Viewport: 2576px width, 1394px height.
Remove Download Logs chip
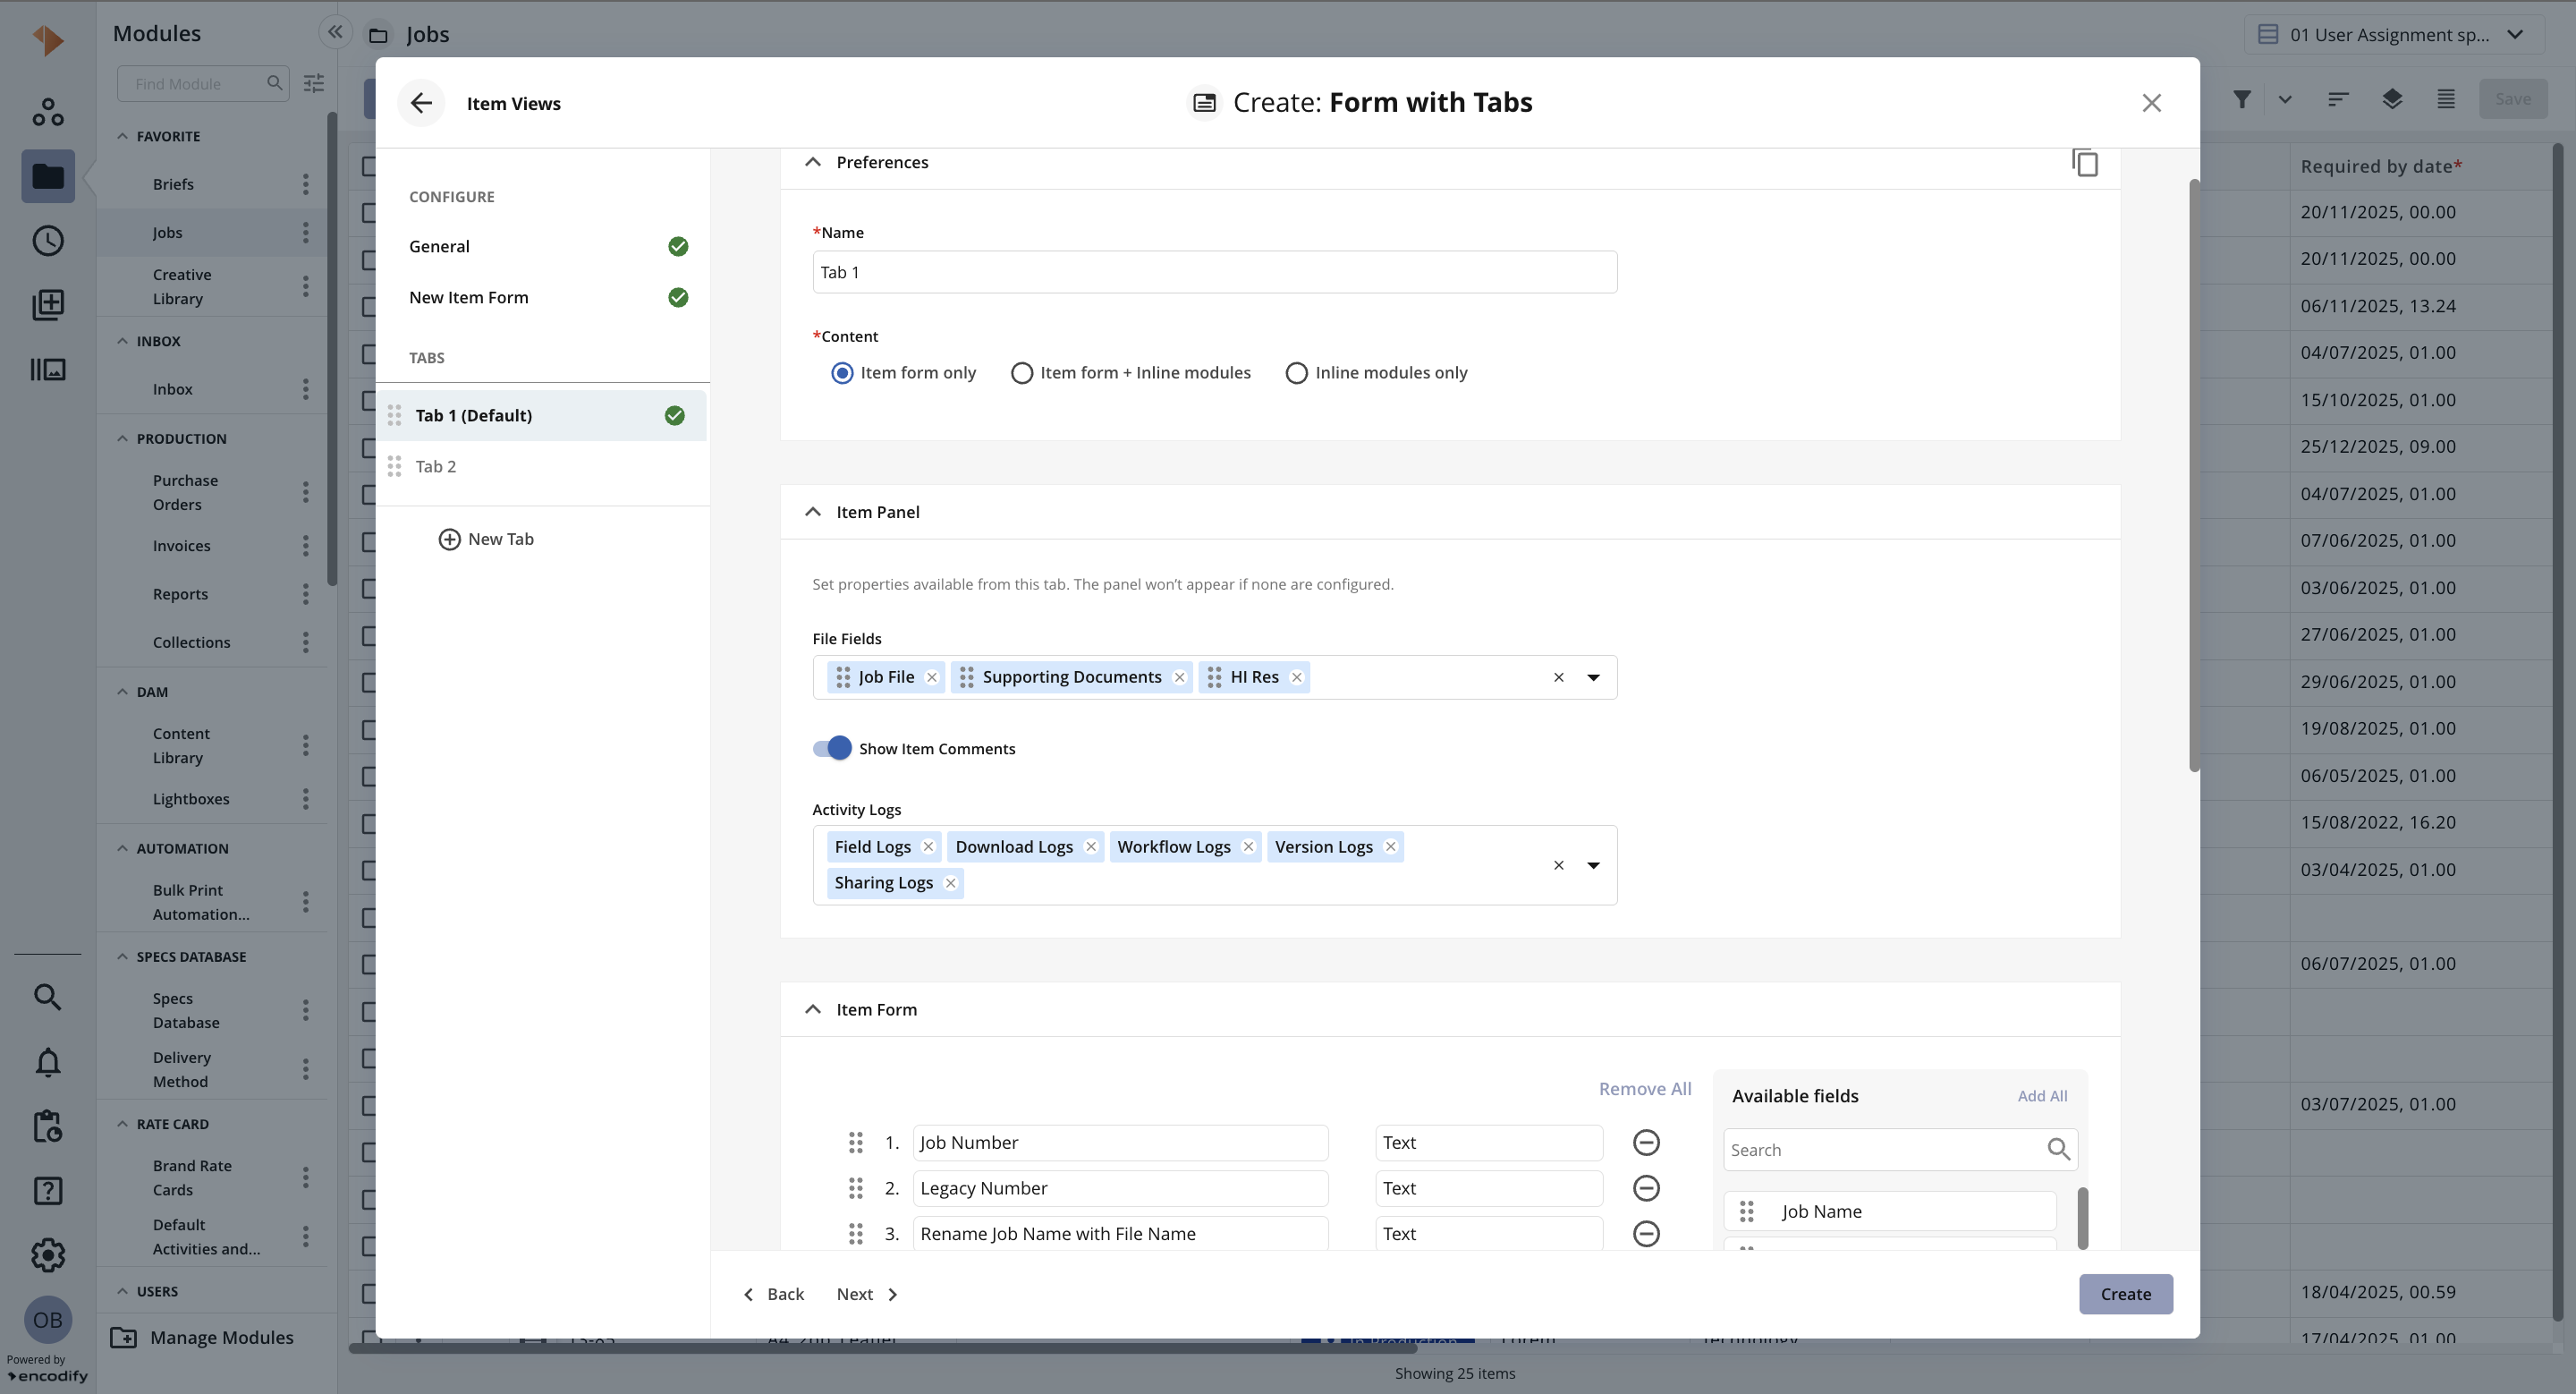(1091, 847)
